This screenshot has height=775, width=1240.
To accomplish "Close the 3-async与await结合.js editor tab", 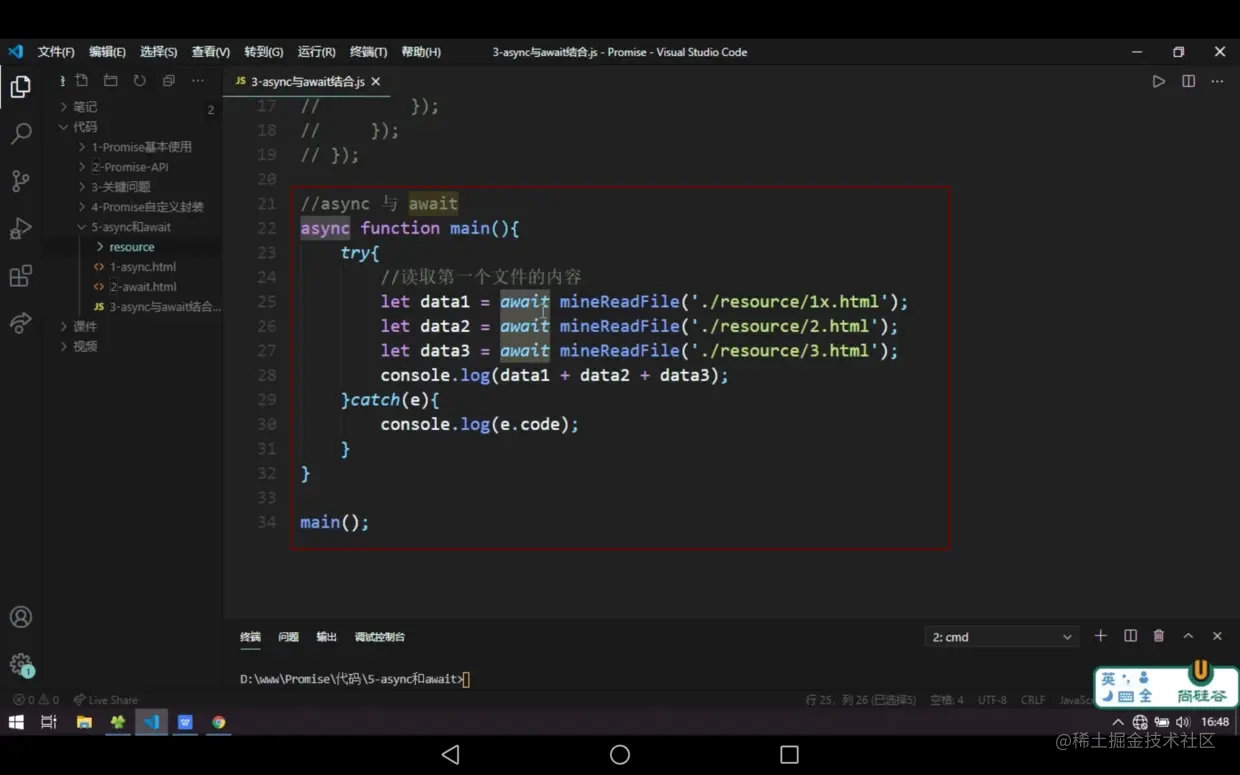I will tap(376, 81).
